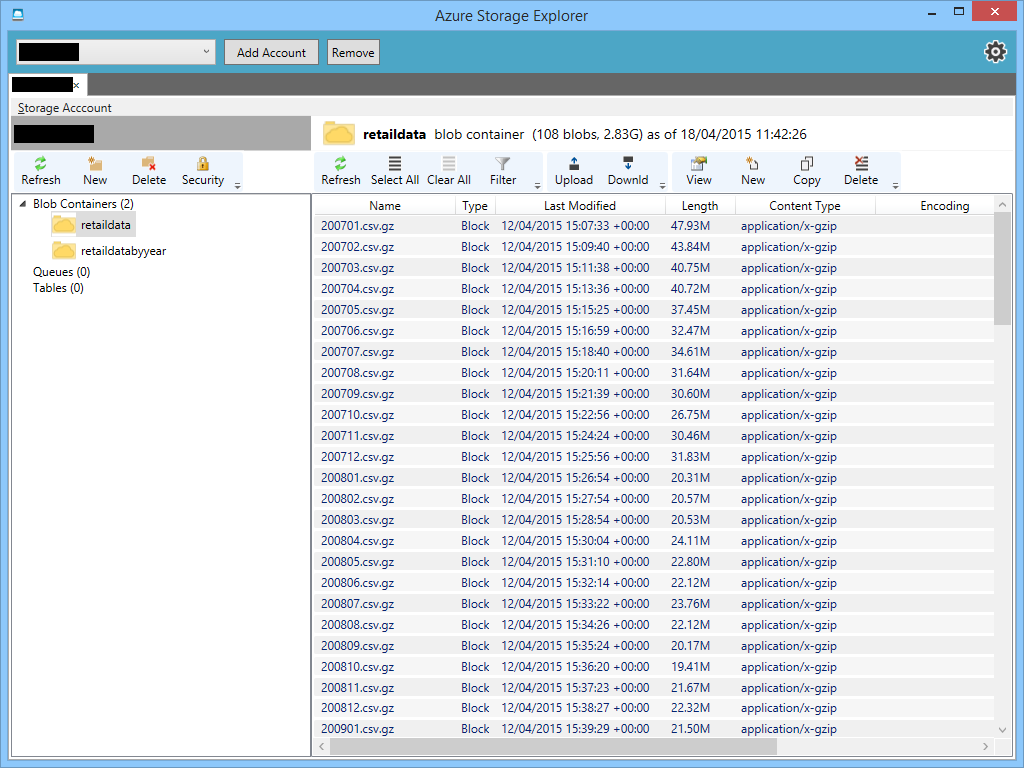Select blob 200712.csv.gz
Screen dimensions: 1024x768
point(654,456)
